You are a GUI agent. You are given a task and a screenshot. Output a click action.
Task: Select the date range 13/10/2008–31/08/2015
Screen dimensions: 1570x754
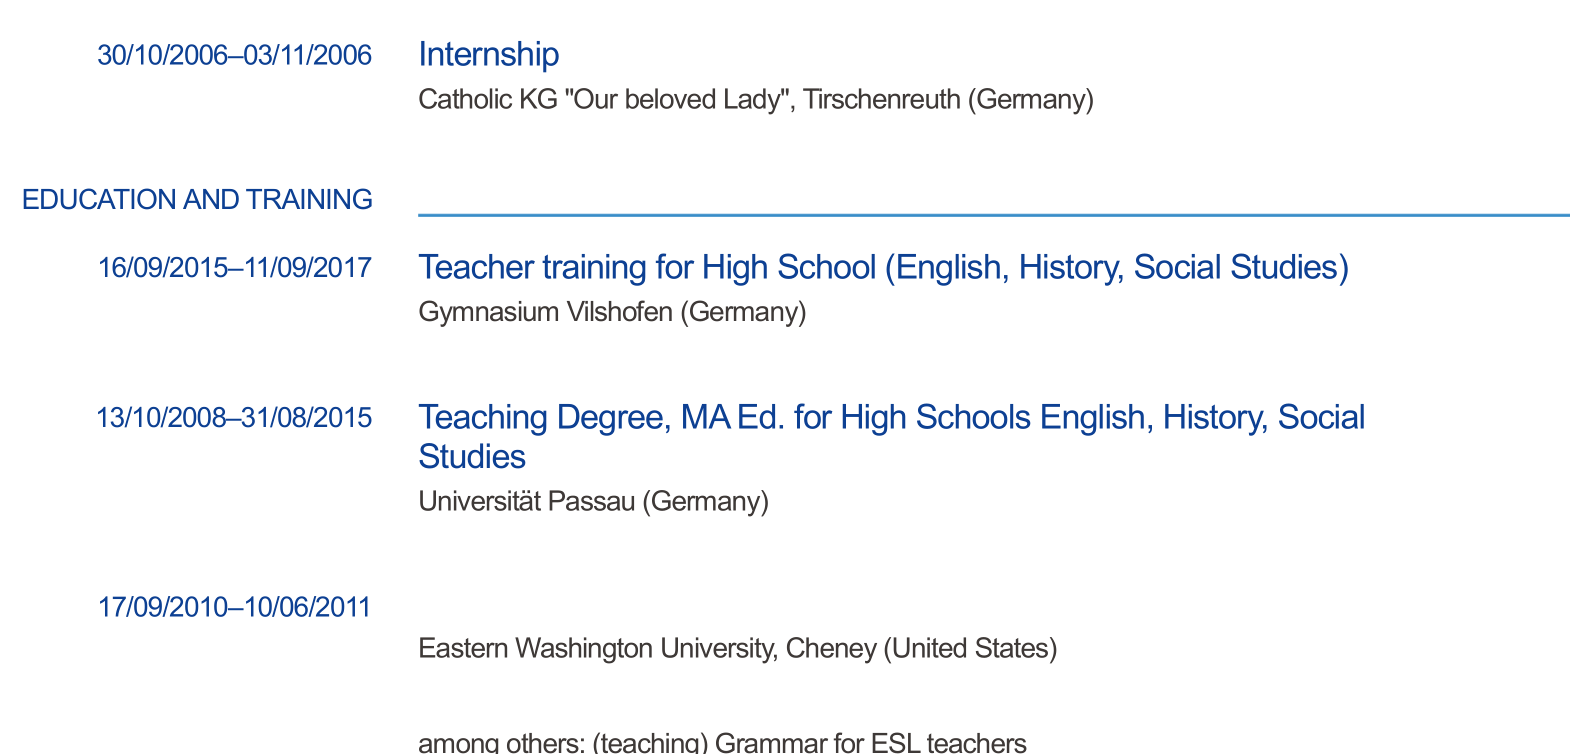(x=234, y=417)
